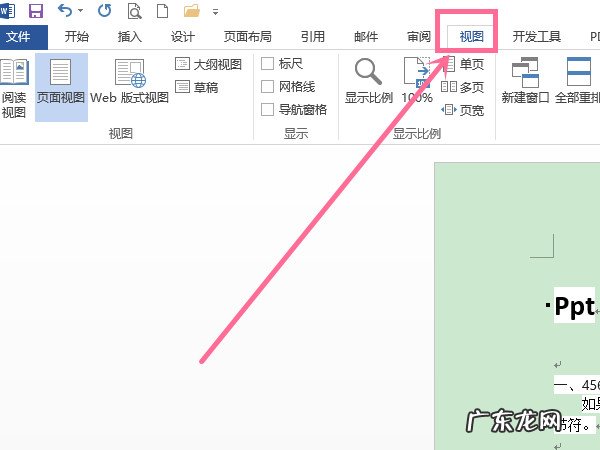Expand the Undo history dropdown arrow
The height and width of the screenshot is (450, 600).
pos(80,11)
